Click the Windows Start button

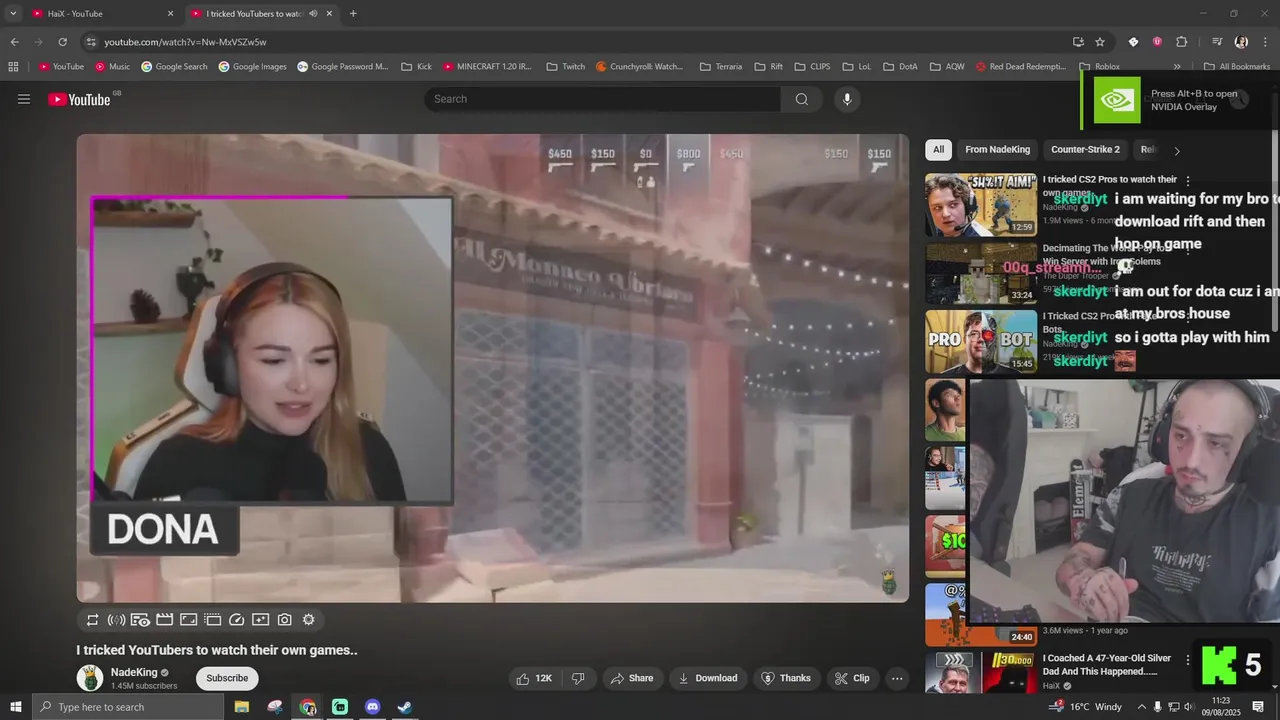[x=16, y=707]
